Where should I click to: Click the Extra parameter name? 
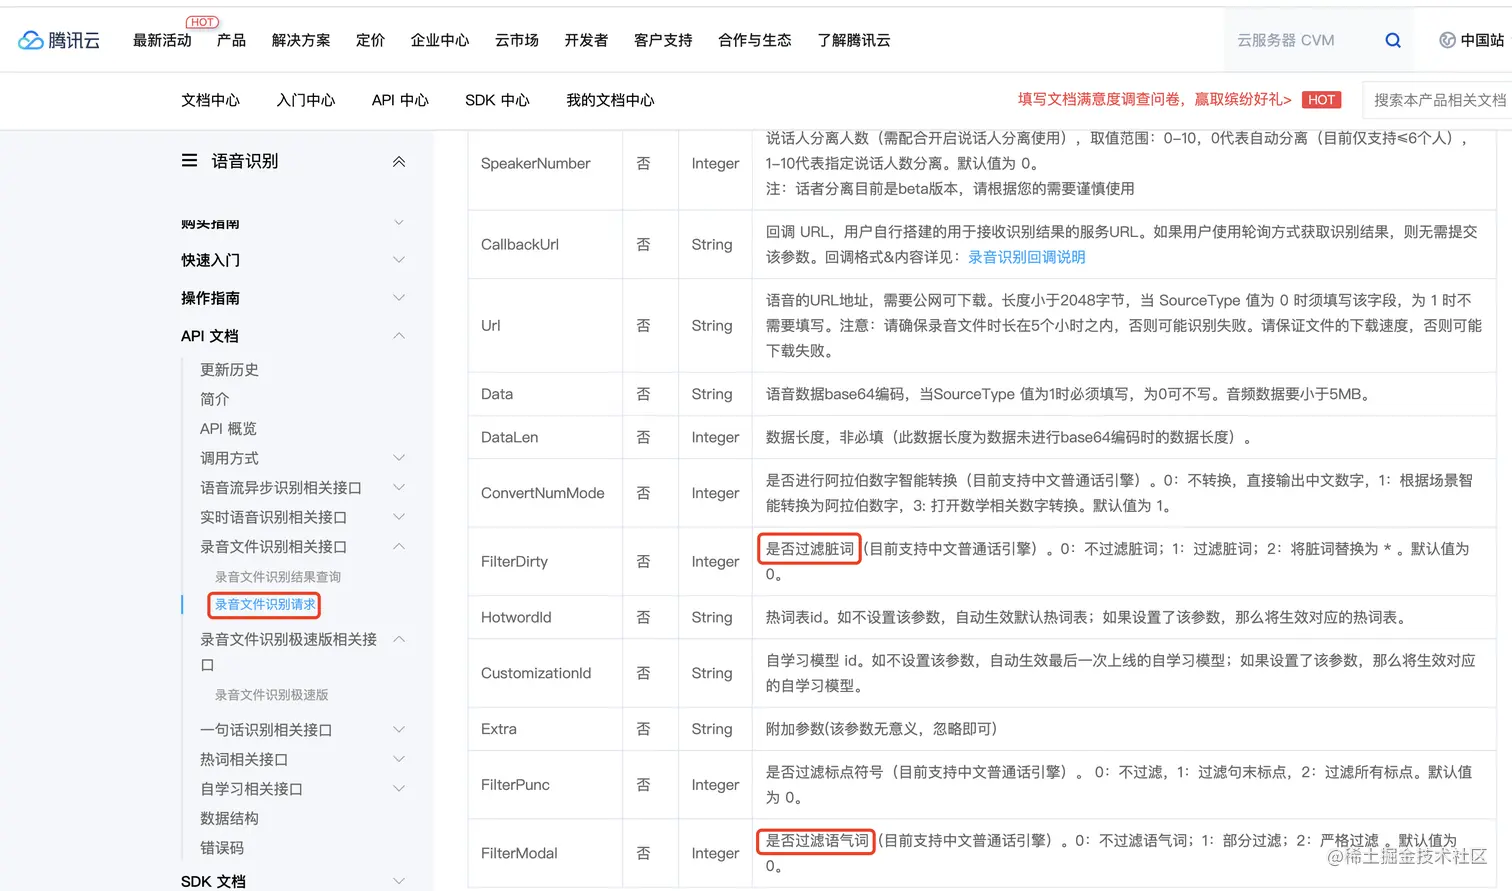[x=498, y=729]
